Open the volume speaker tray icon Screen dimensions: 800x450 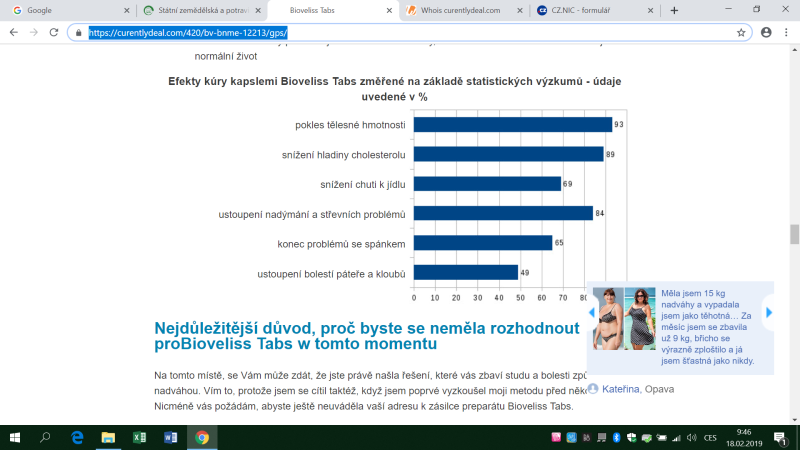(x=692, y=437)
